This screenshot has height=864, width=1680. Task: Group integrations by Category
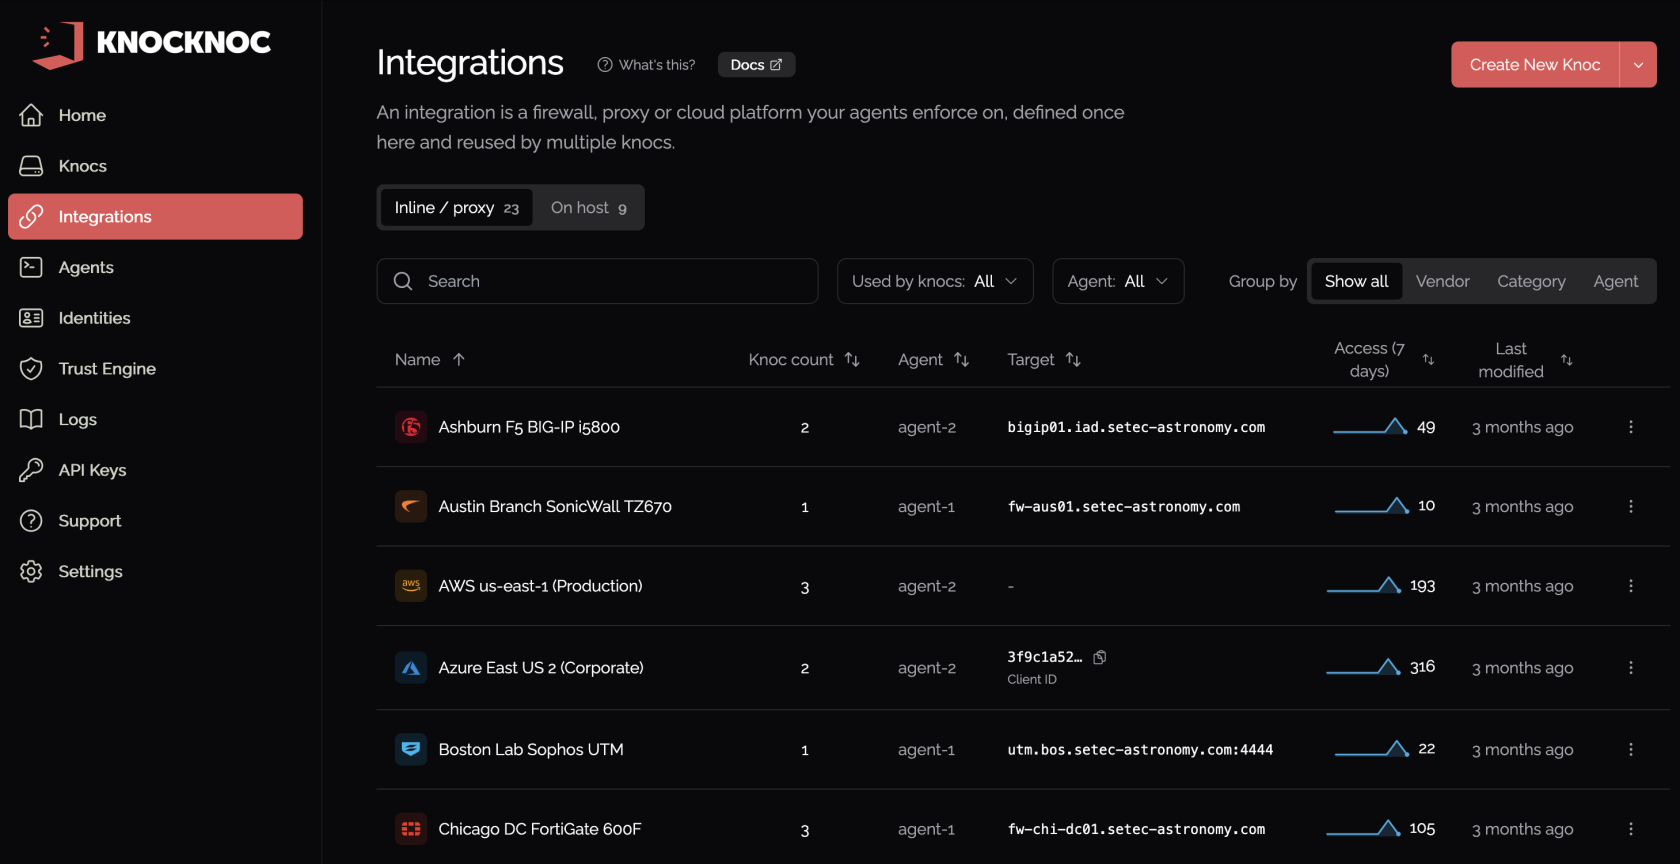click(x=1531, y=281)
